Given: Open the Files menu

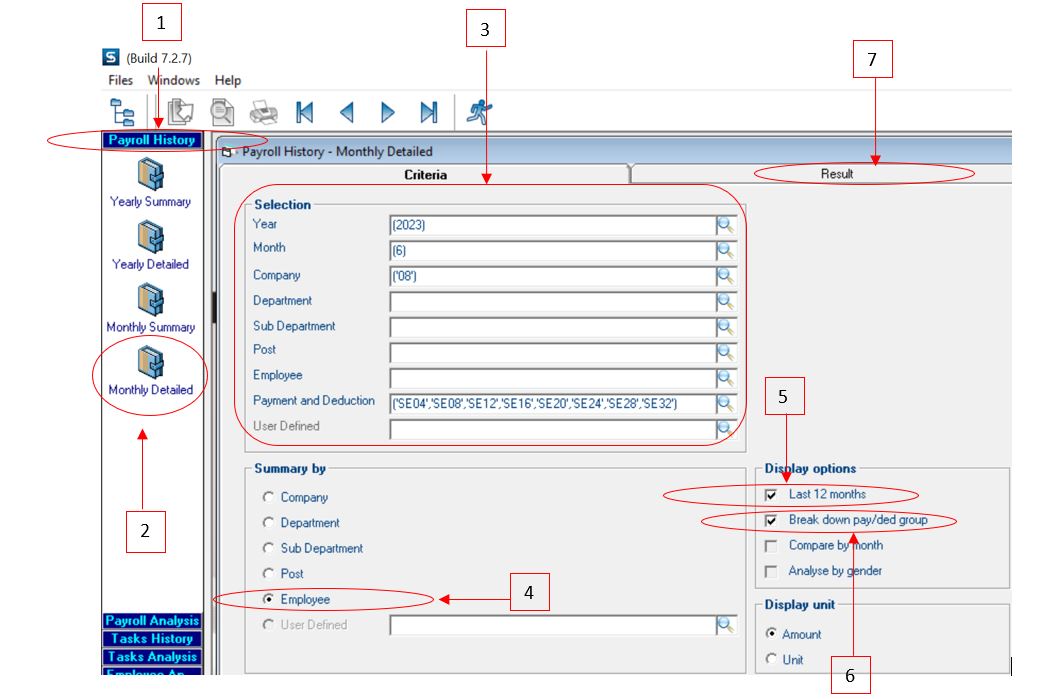Looking at the screenshot, I should pos(120,80).
